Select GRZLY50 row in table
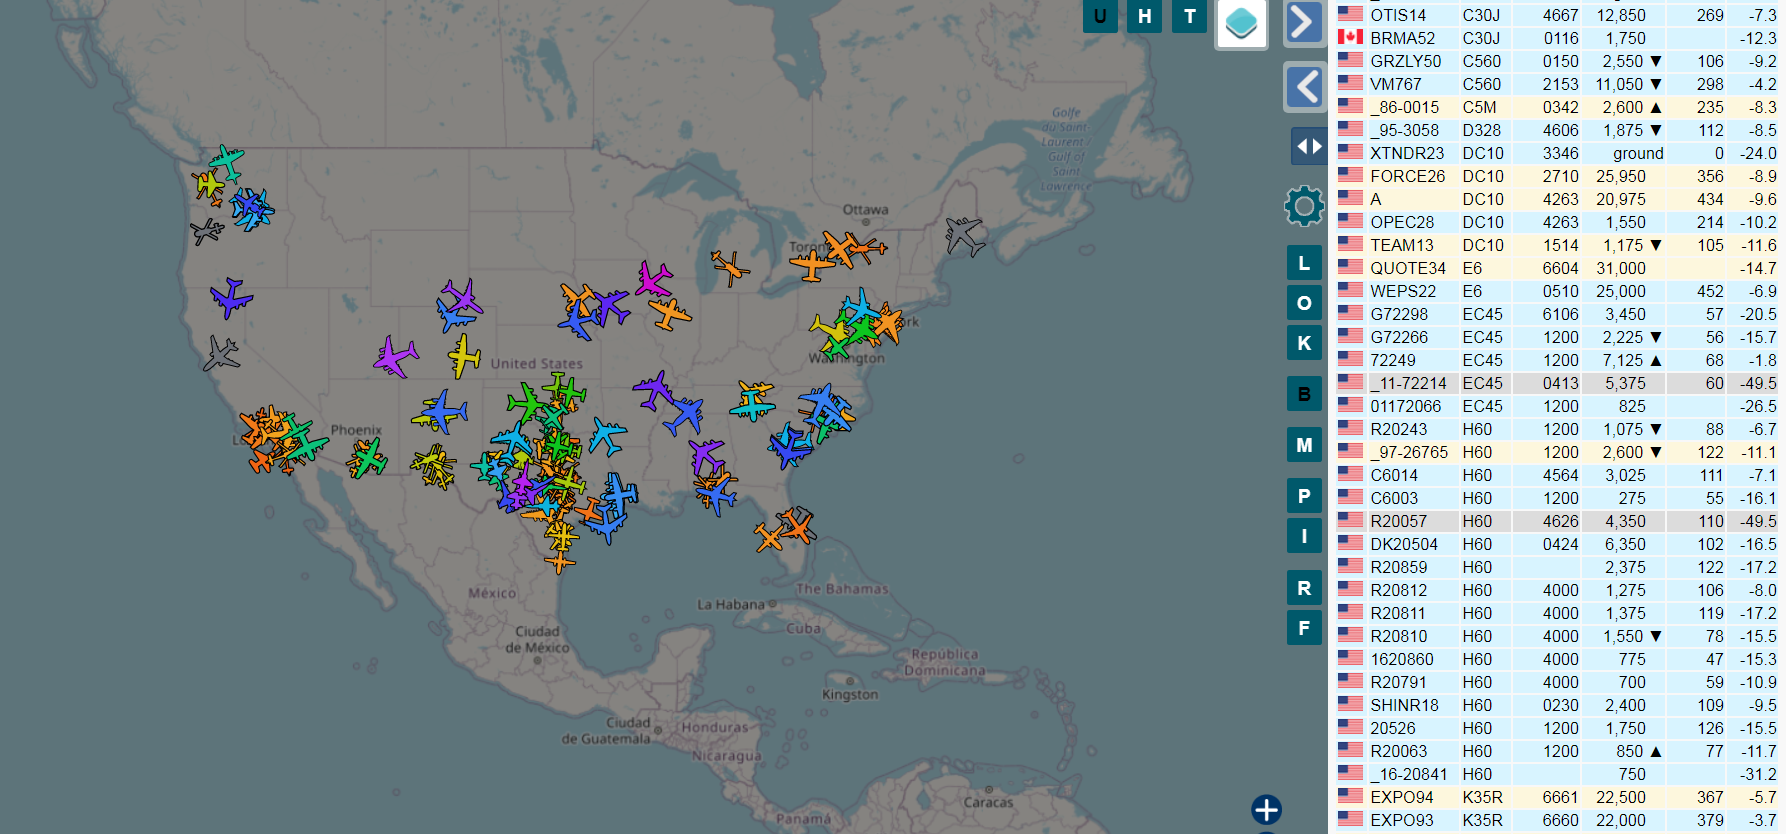The width and height of the screenshot is (1786, 834). 1557,61
